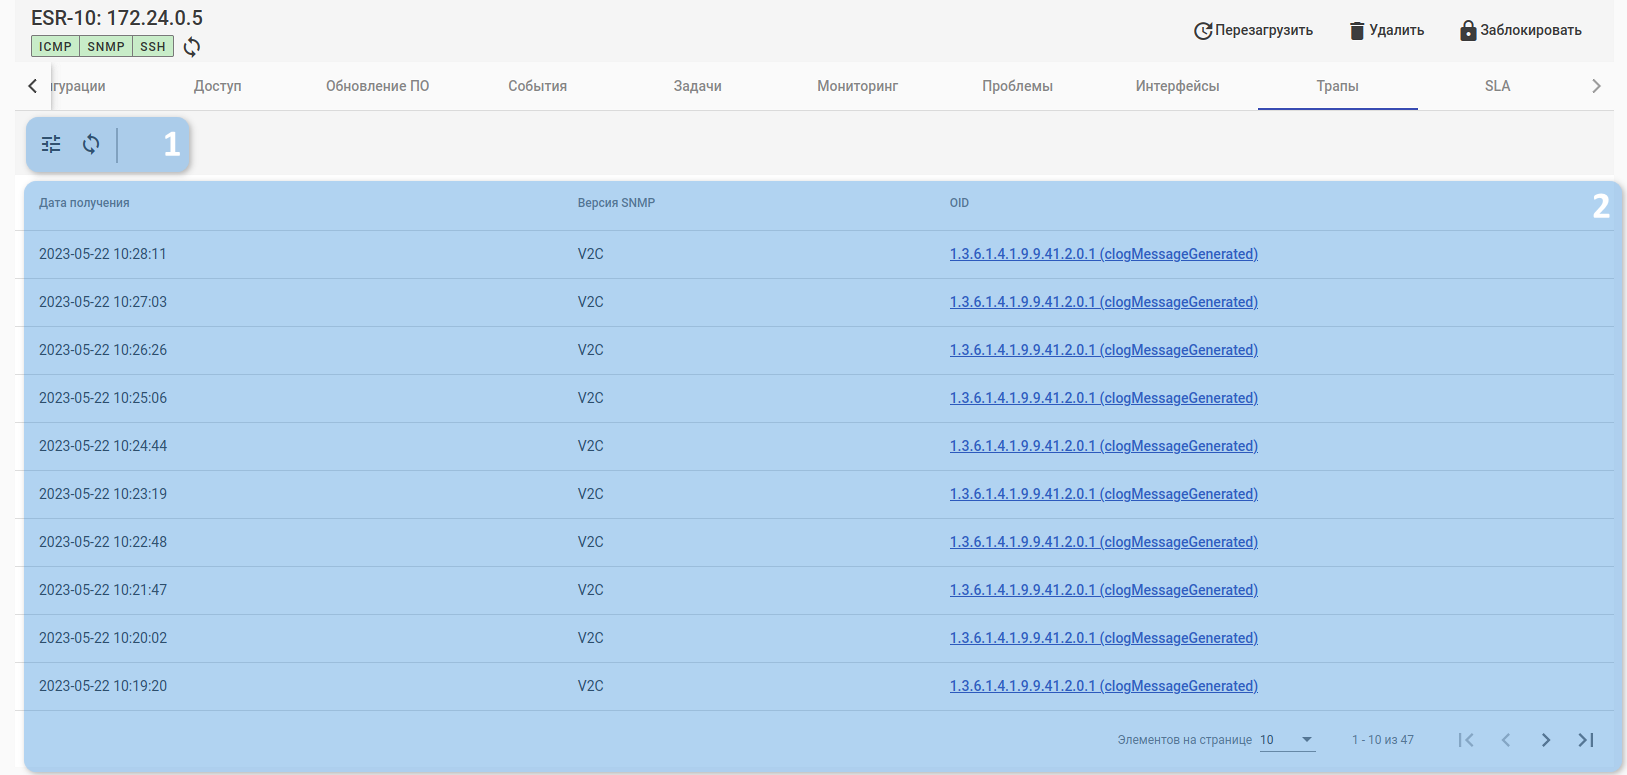1627x775 pixels.
Task: Jump to the last page of traps
Action: click(x=1586, y=740)
